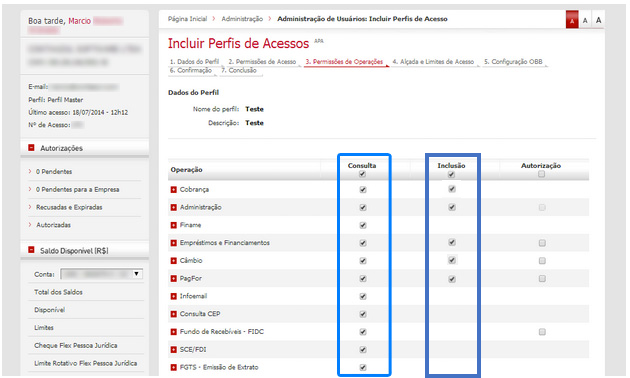This screenshot has height=378, width=630.
Task: Select Limite Rotativo Flex Pessoa Jurídica entry
Action: pyautogui.click(x=86, y=363)
